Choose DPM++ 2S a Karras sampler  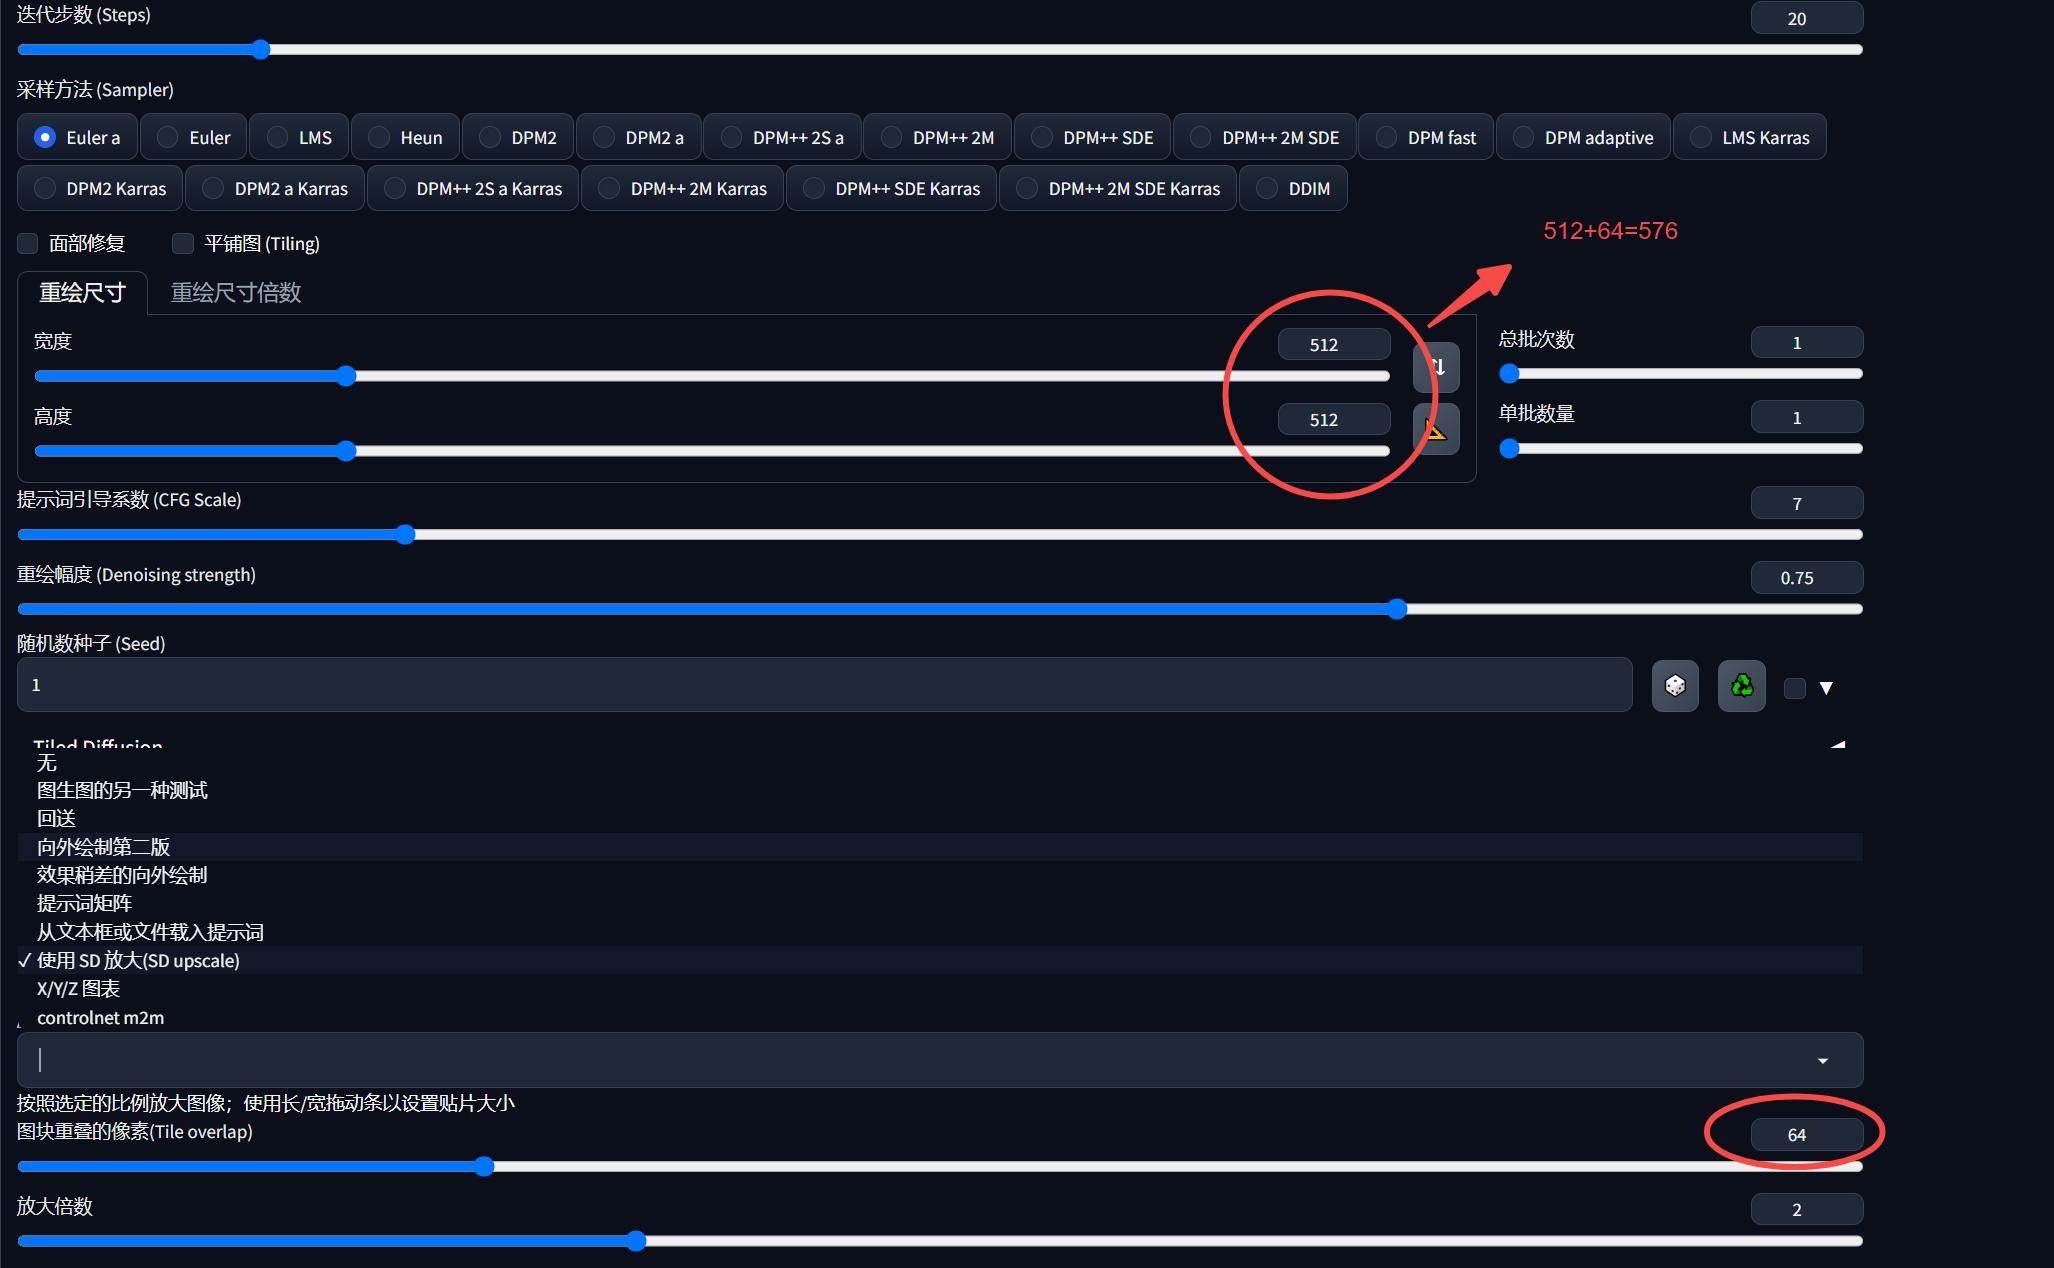pyautogui.click(x=473, y=188)
